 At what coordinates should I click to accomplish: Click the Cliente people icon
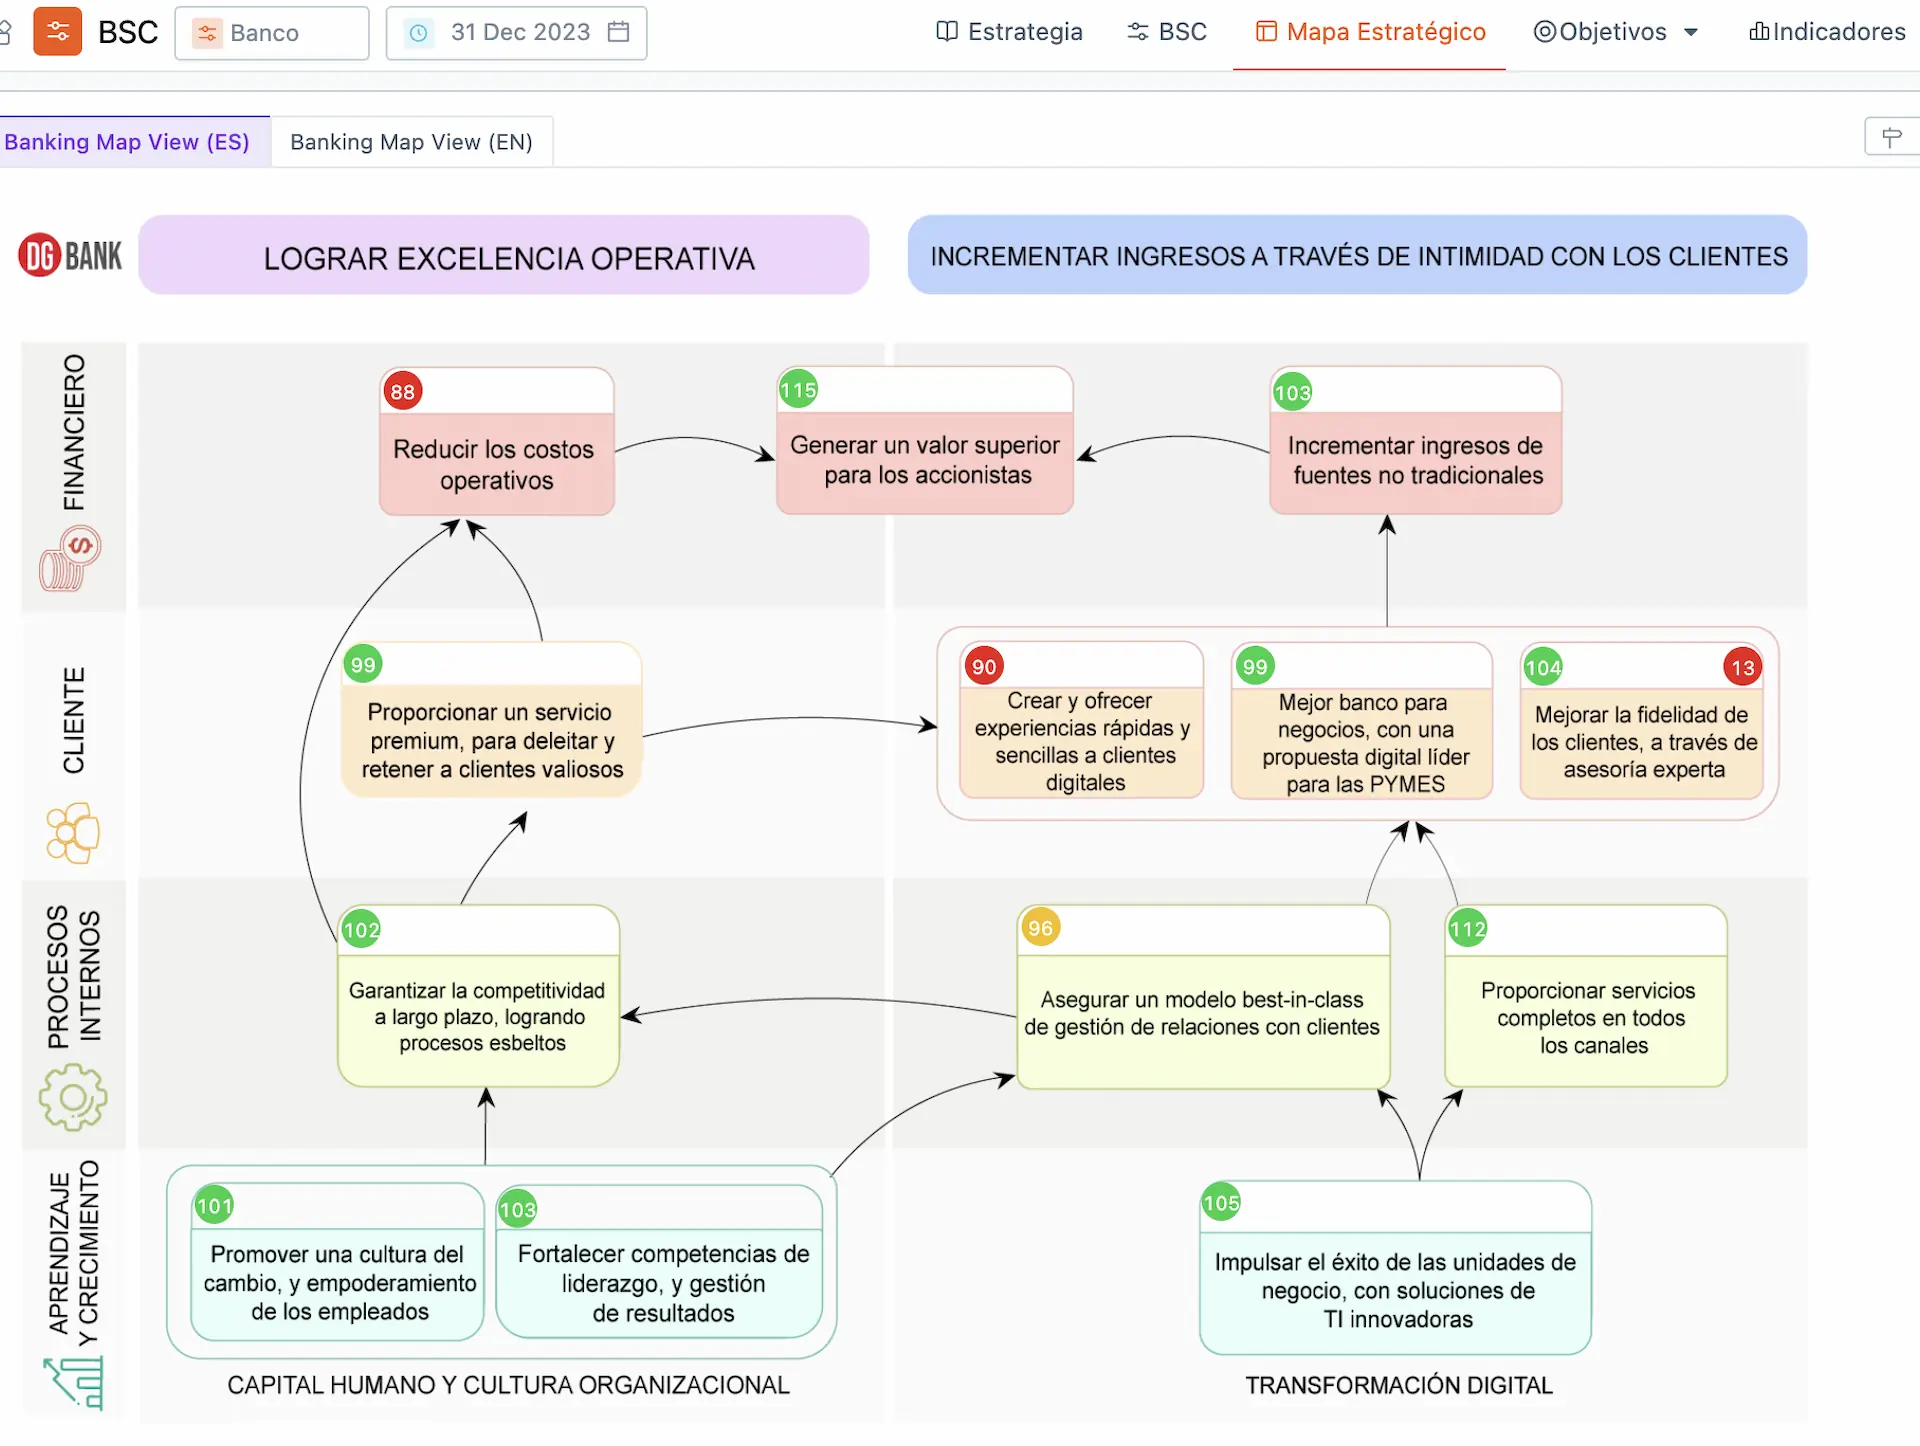(73, 832)
